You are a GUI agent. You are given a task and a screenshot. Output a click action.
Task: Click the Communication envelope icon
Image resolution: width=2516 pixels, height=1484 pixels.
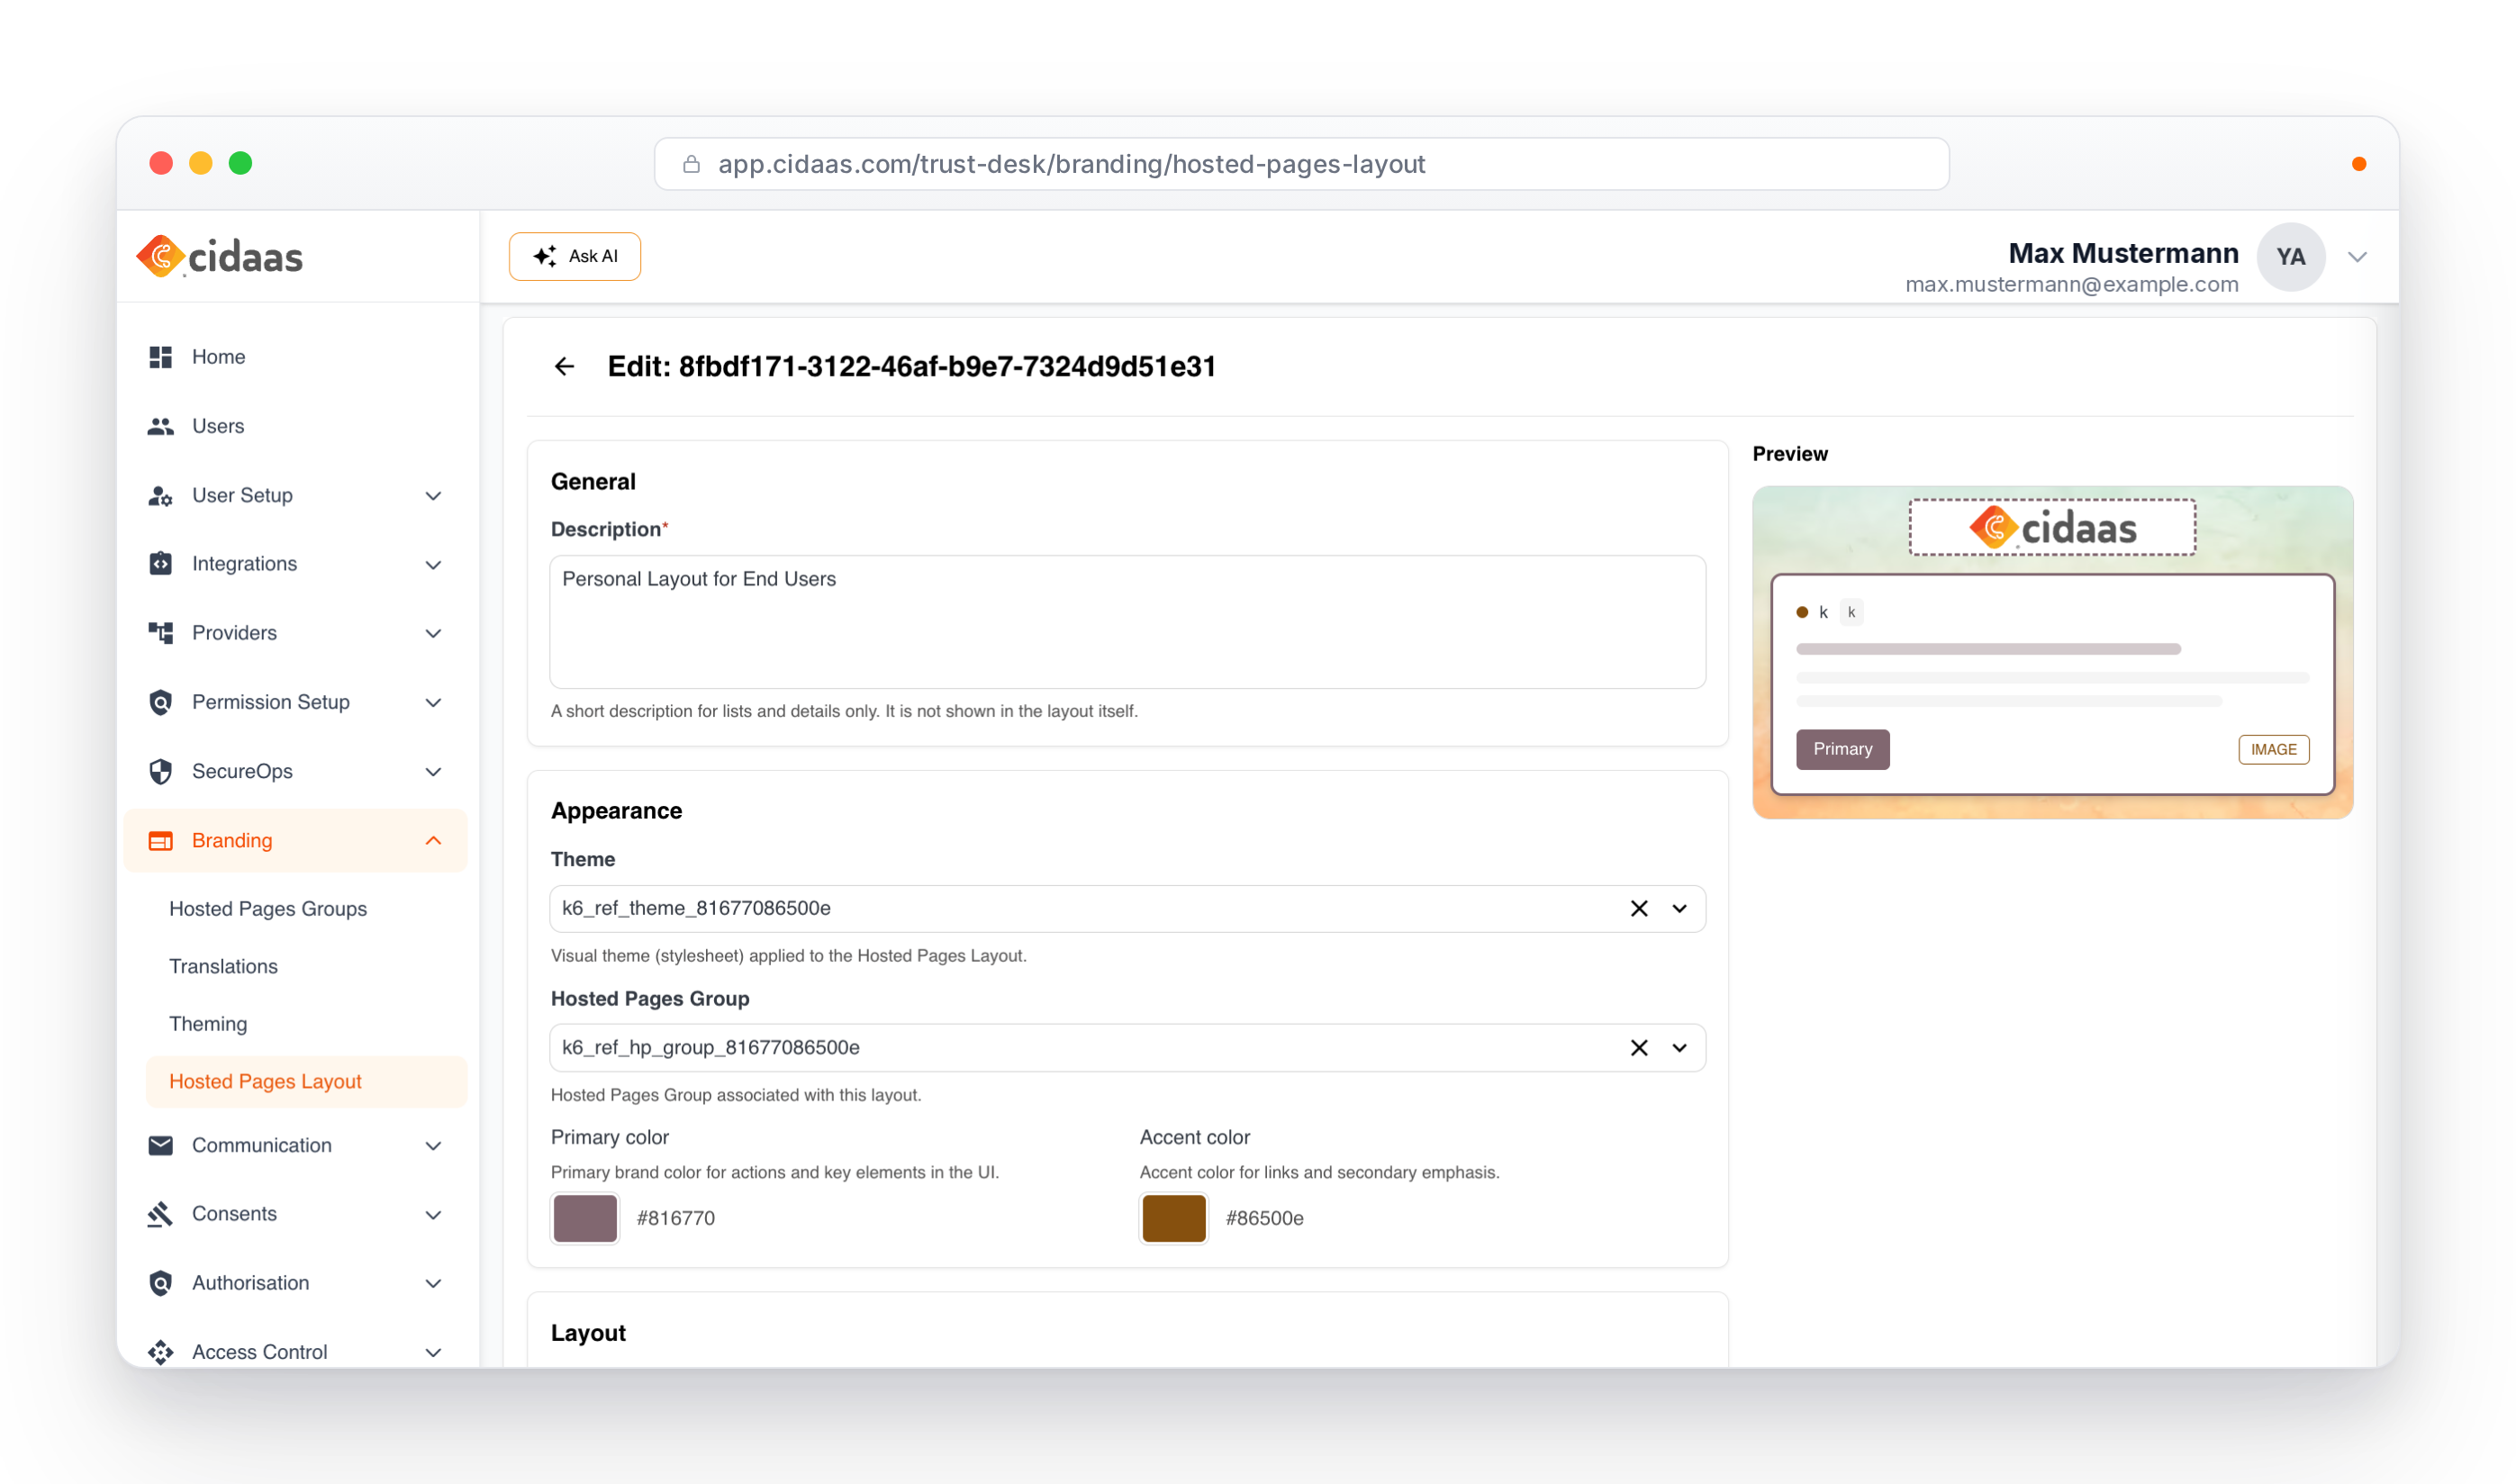pos(160,1145)
